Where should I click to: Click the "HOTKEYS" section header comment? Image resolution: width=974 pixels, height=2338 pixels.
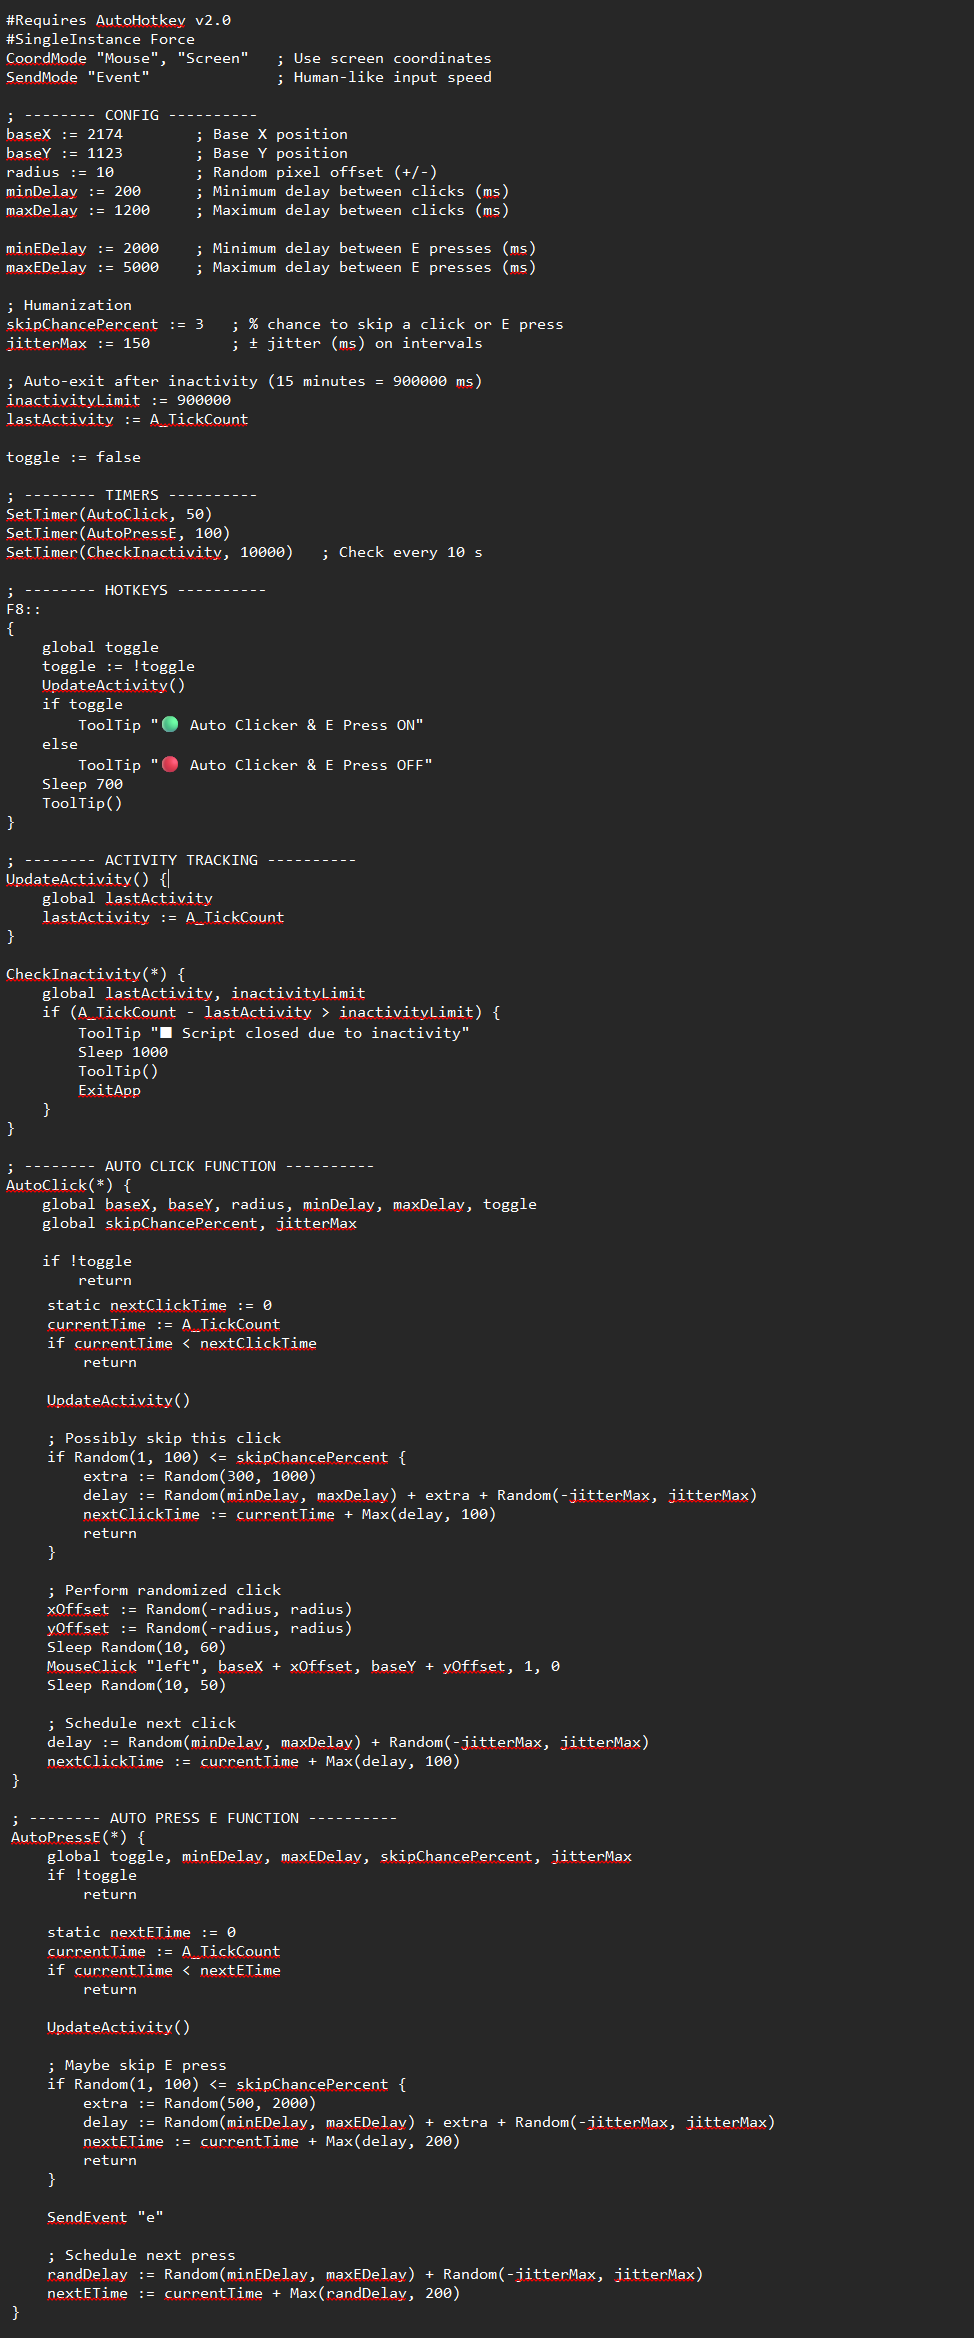[x=136, y=590]
